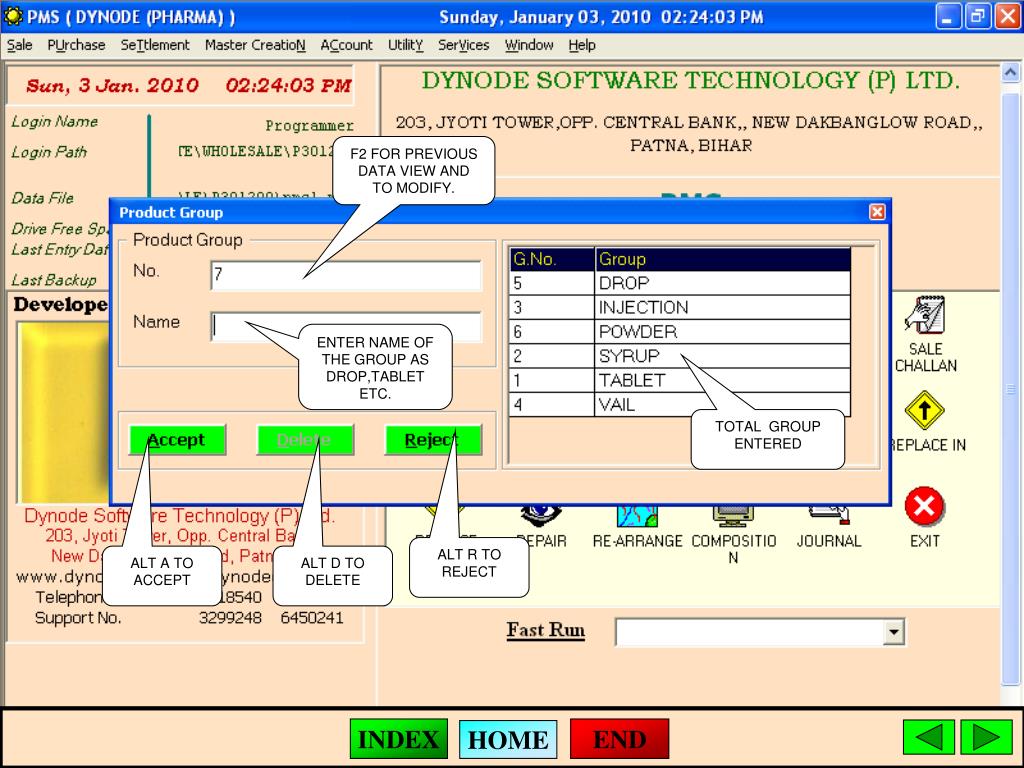This screenshot has height=768, width=1024.
Task: Open the Services menu
Action: (464, 45)
